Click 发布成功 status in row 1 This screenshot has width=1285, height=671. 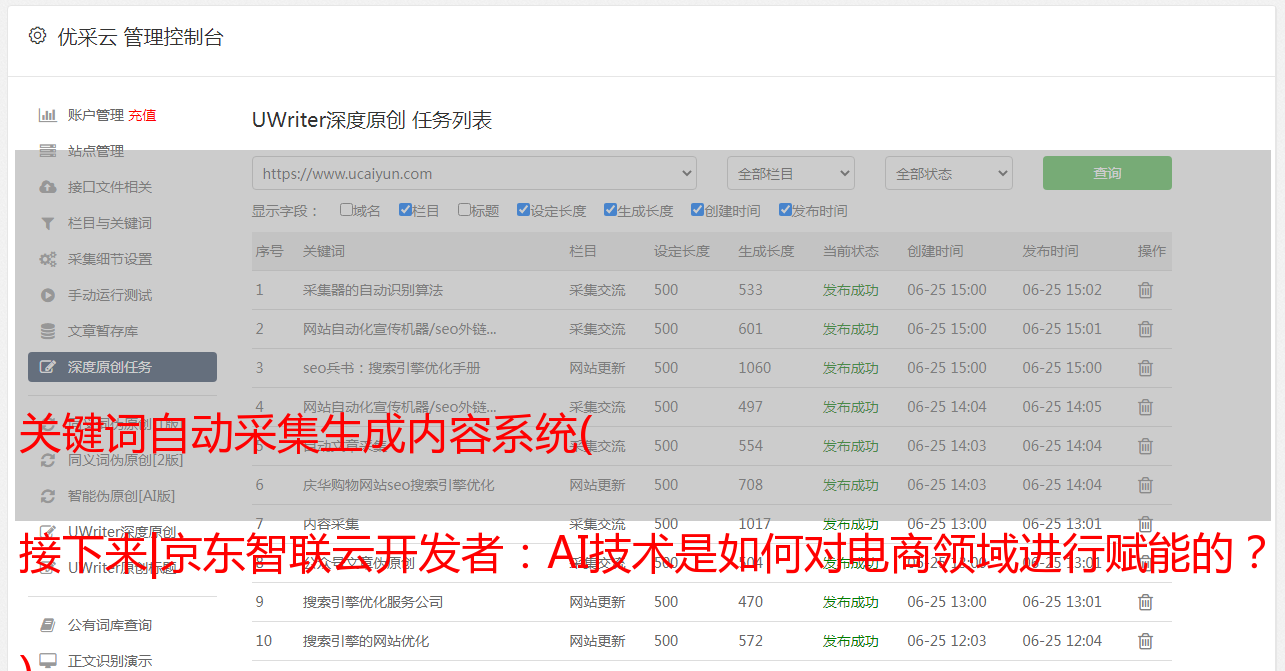(851, 290)
